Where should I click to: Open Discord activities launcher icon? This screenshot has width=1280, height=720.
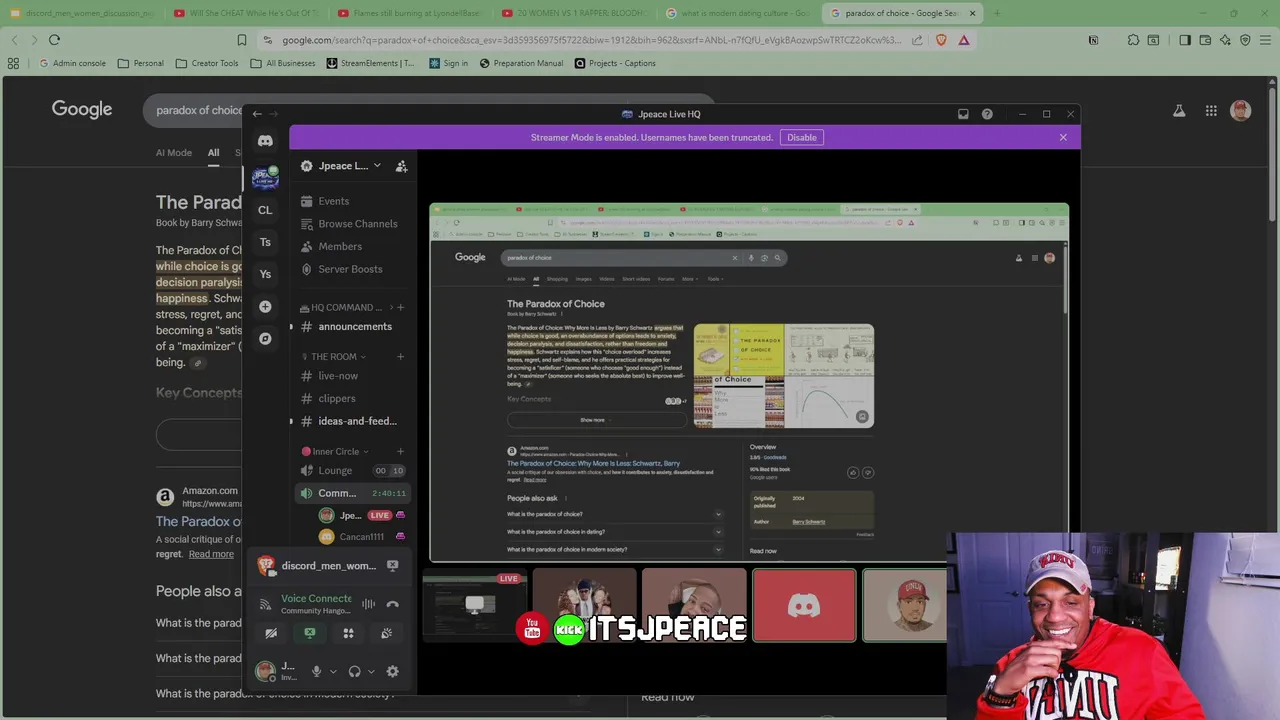(348, 633)
